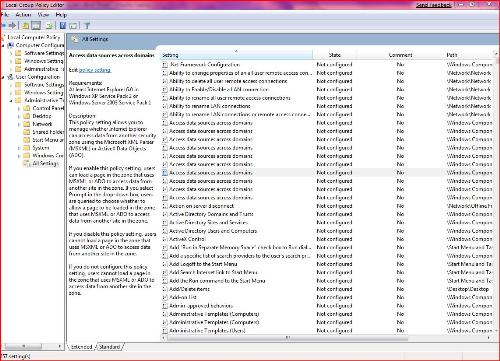Viewport: 500px width, 361px height.
Task: Toggle the Show/Hide Console Tree icon
Action: pos(36,25)
